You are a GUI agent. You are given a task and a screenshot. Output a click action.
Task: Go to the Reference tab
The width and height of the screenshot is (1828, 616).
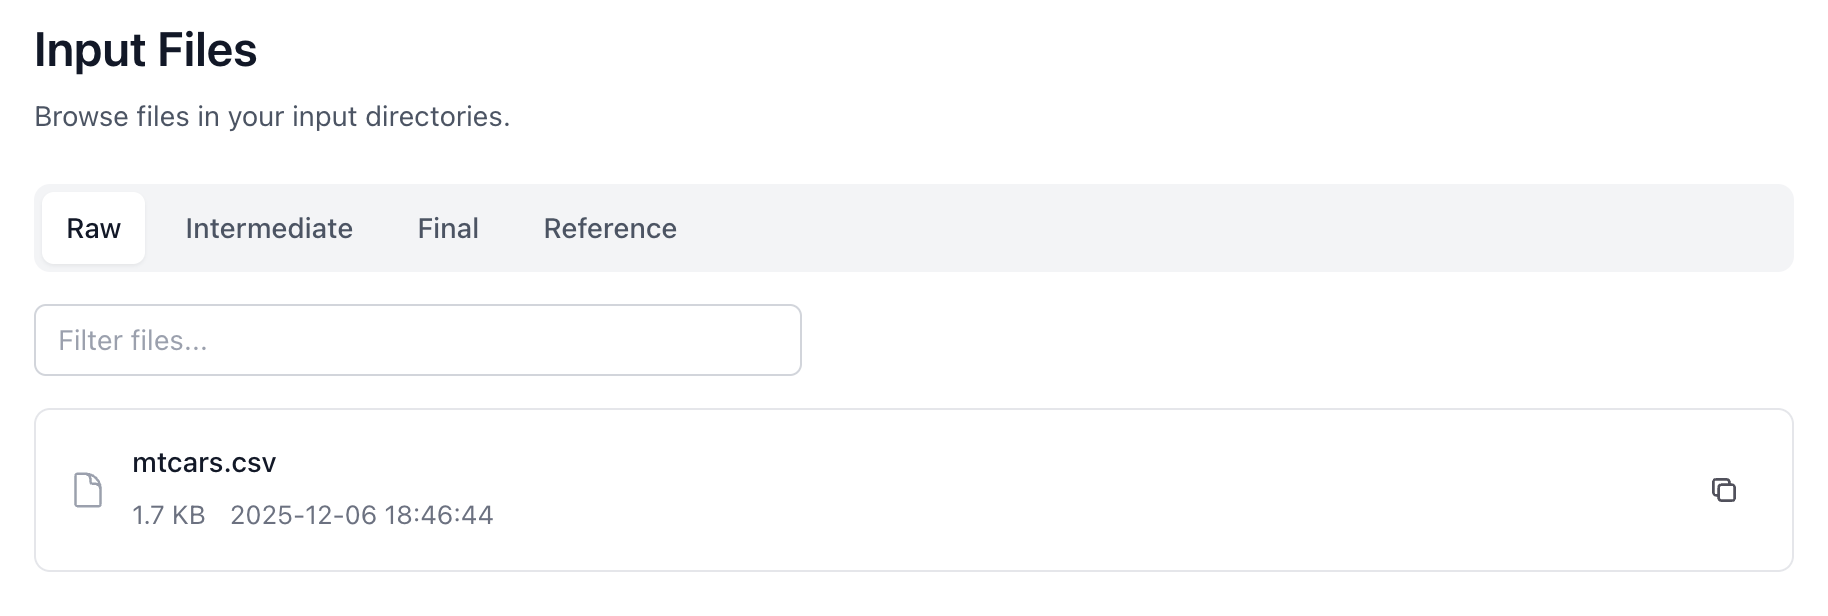click(x=610, y=228)
